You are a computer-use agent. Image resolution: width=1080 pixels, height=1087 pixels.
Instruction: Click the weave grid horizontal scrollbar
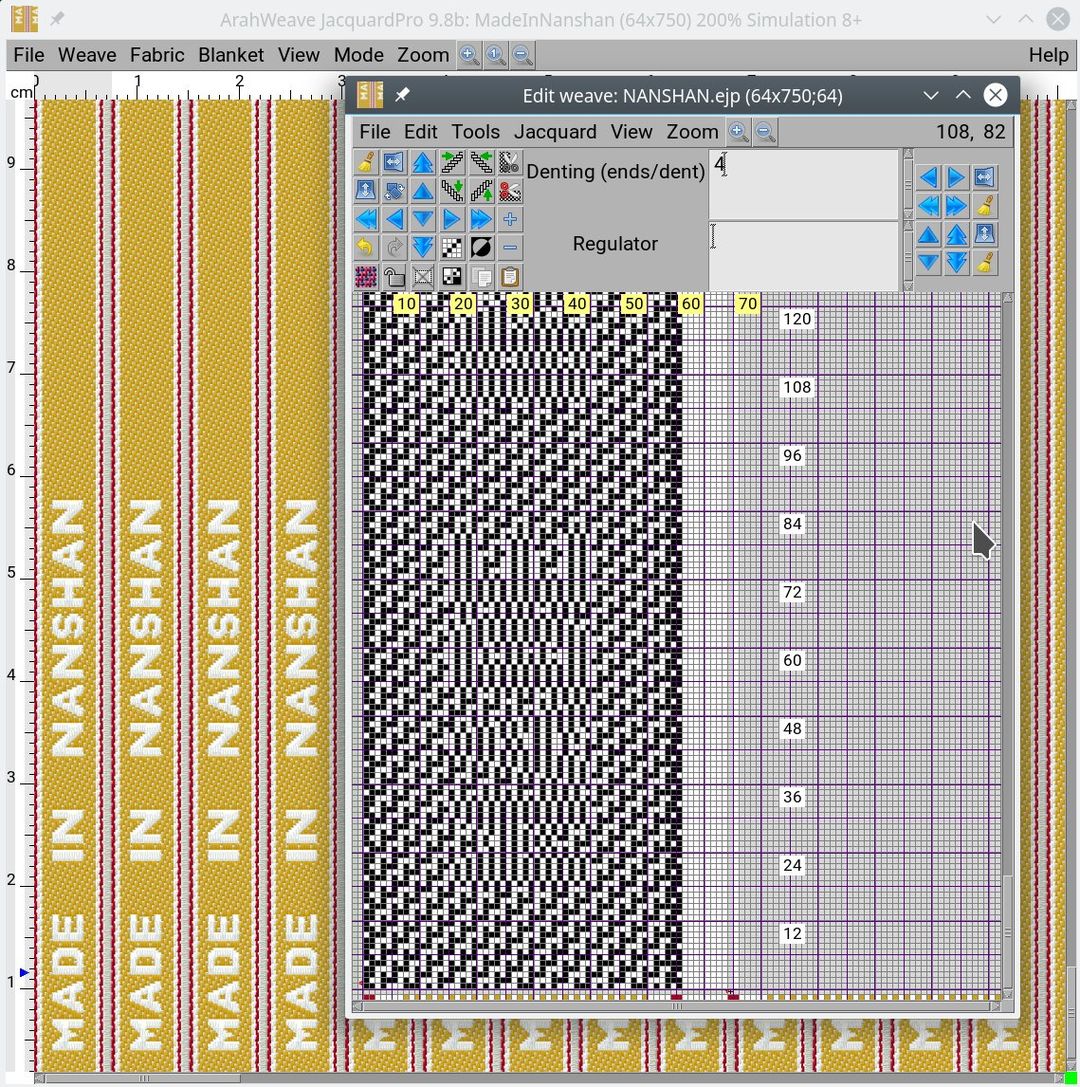click(677, 1006)
